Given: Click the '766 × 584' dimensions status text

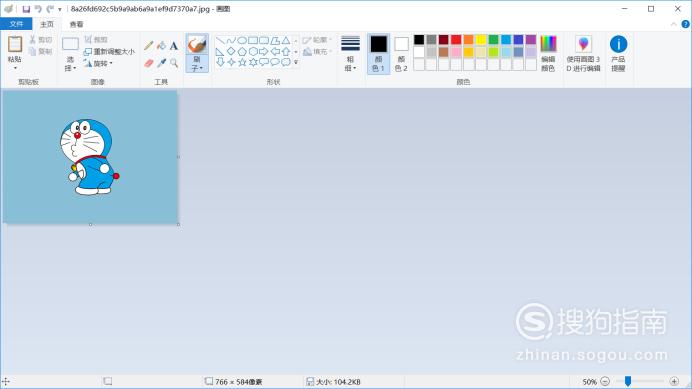Looking at the screenshot, I should [x=238, y=381].
